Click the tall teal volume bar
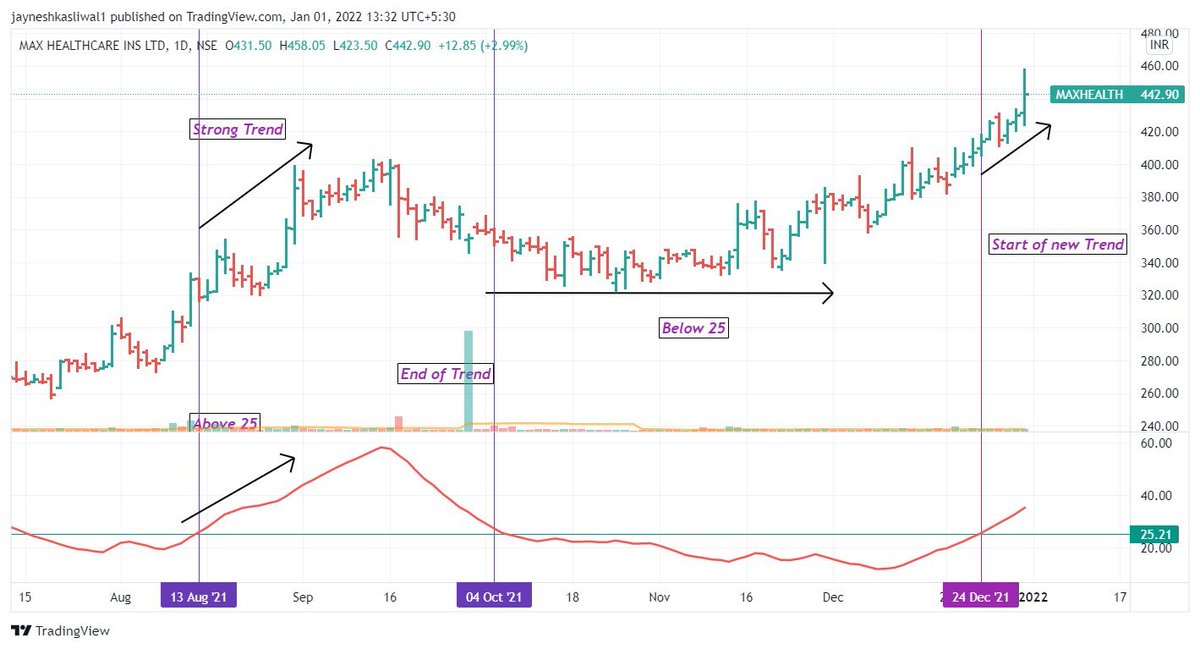Image resolution: width=1200 pixels, height=649 pixels. tap(467, 380)
